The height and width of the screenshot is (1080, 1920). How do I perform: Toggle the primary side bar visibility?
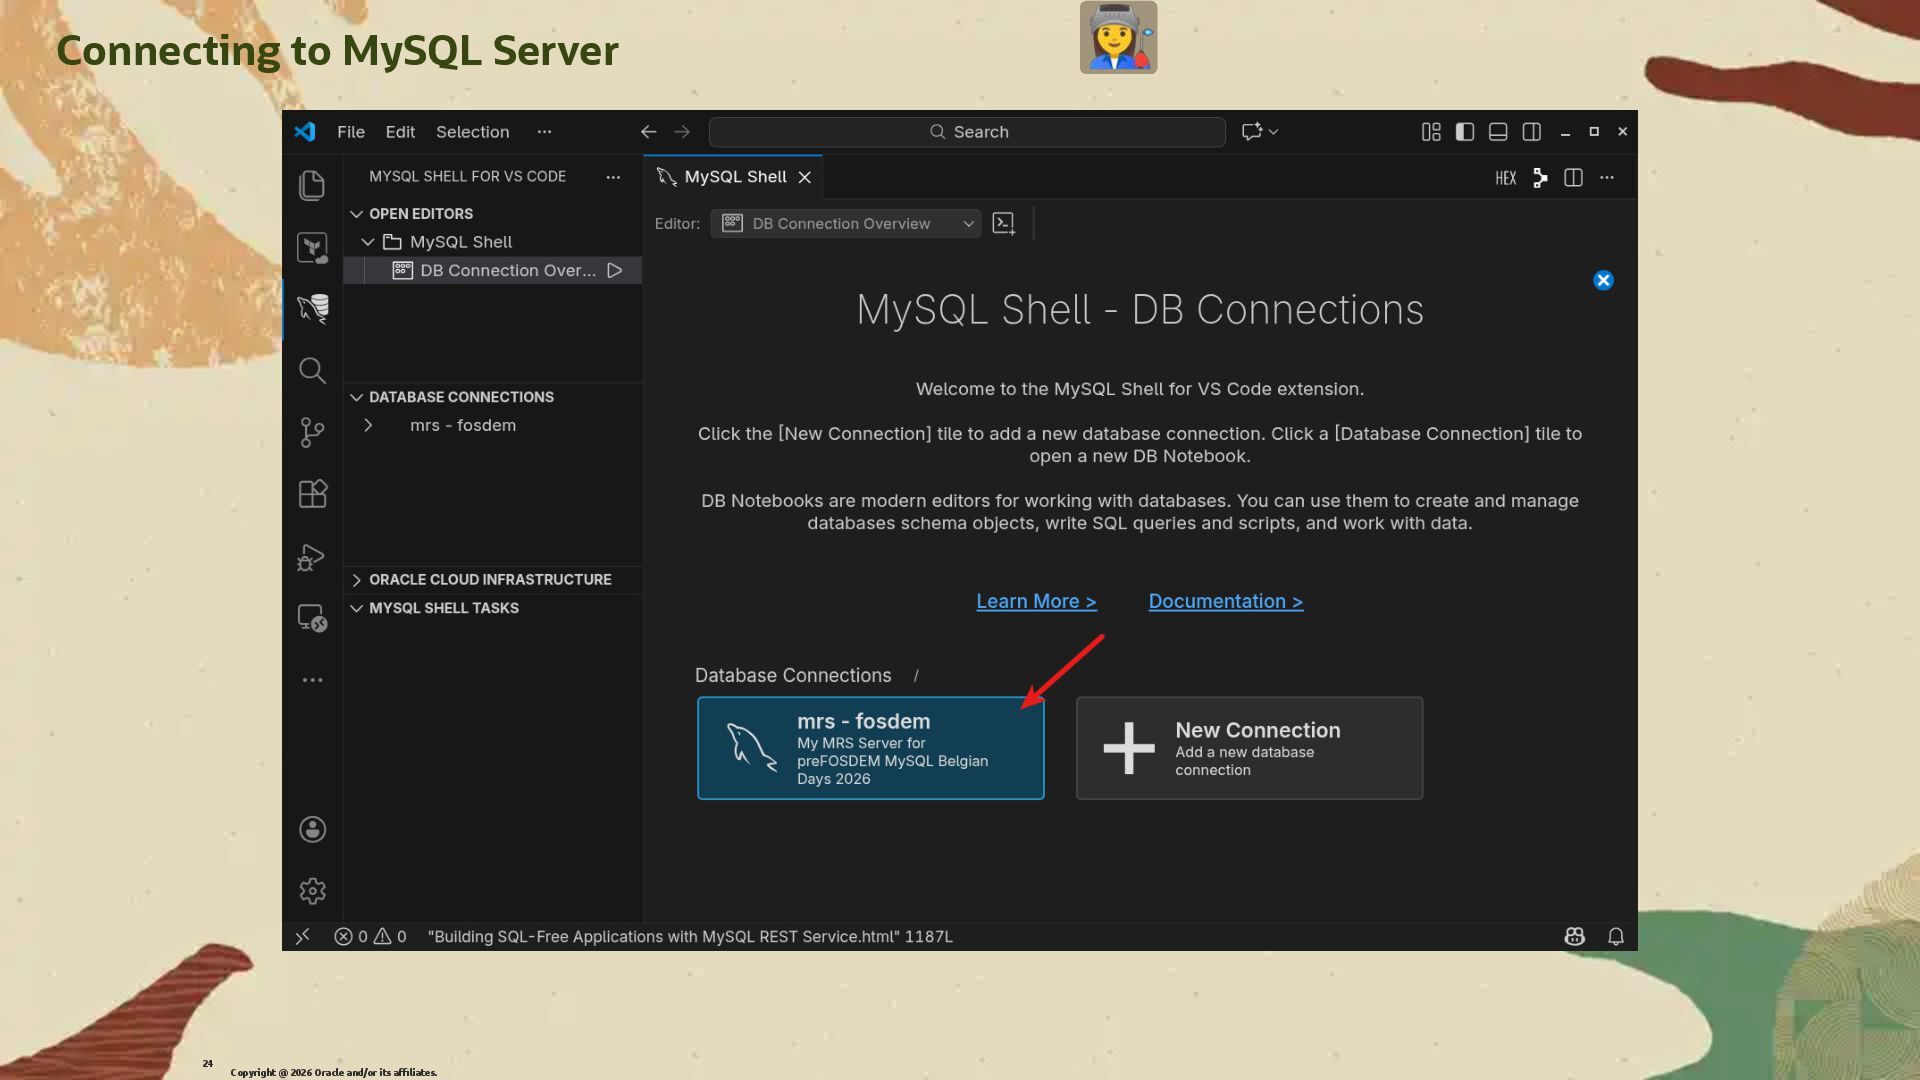click(x=1465, y=132)
